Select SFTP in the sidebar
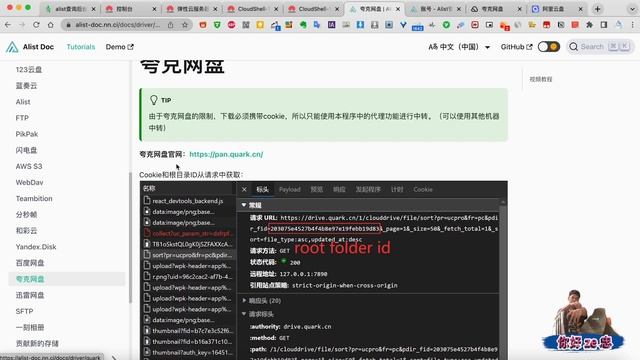This screenshot has height=360, width=640. tap(24, 311)
